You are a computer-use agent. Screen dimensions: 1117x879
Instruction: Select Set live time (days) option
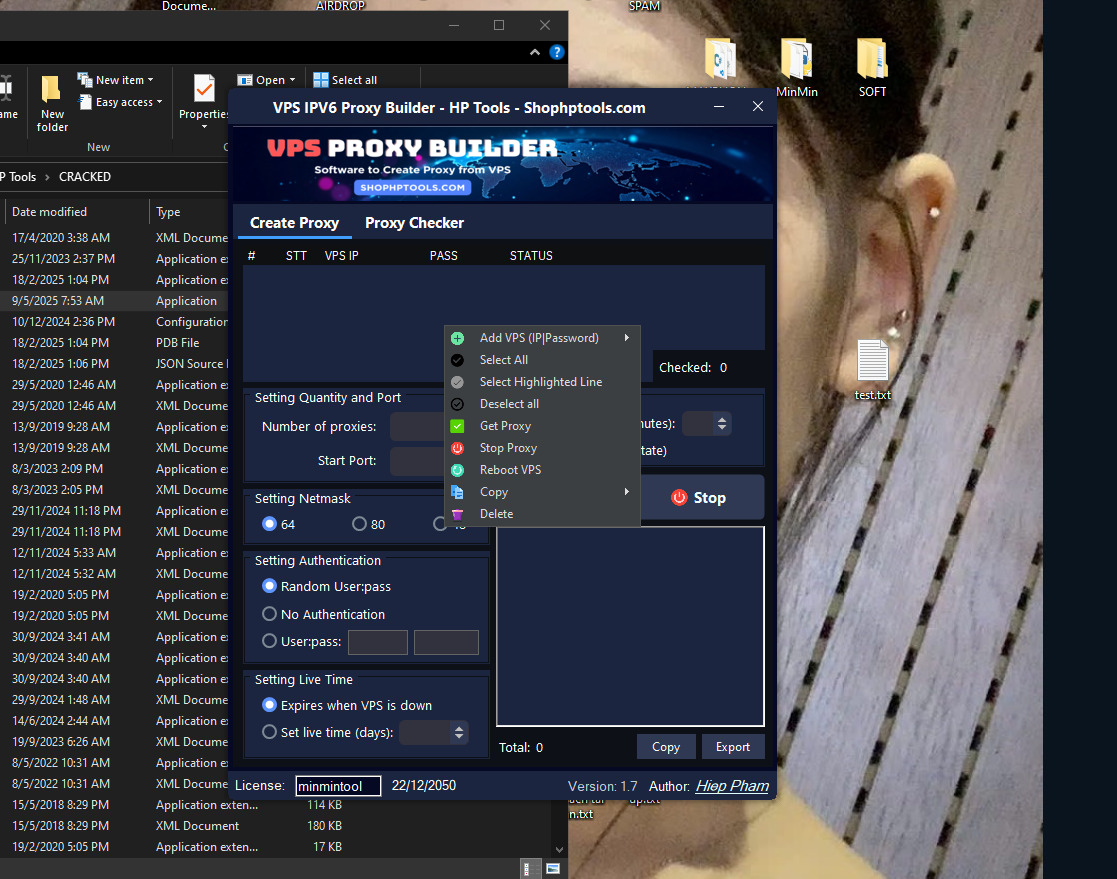[269, 732]
